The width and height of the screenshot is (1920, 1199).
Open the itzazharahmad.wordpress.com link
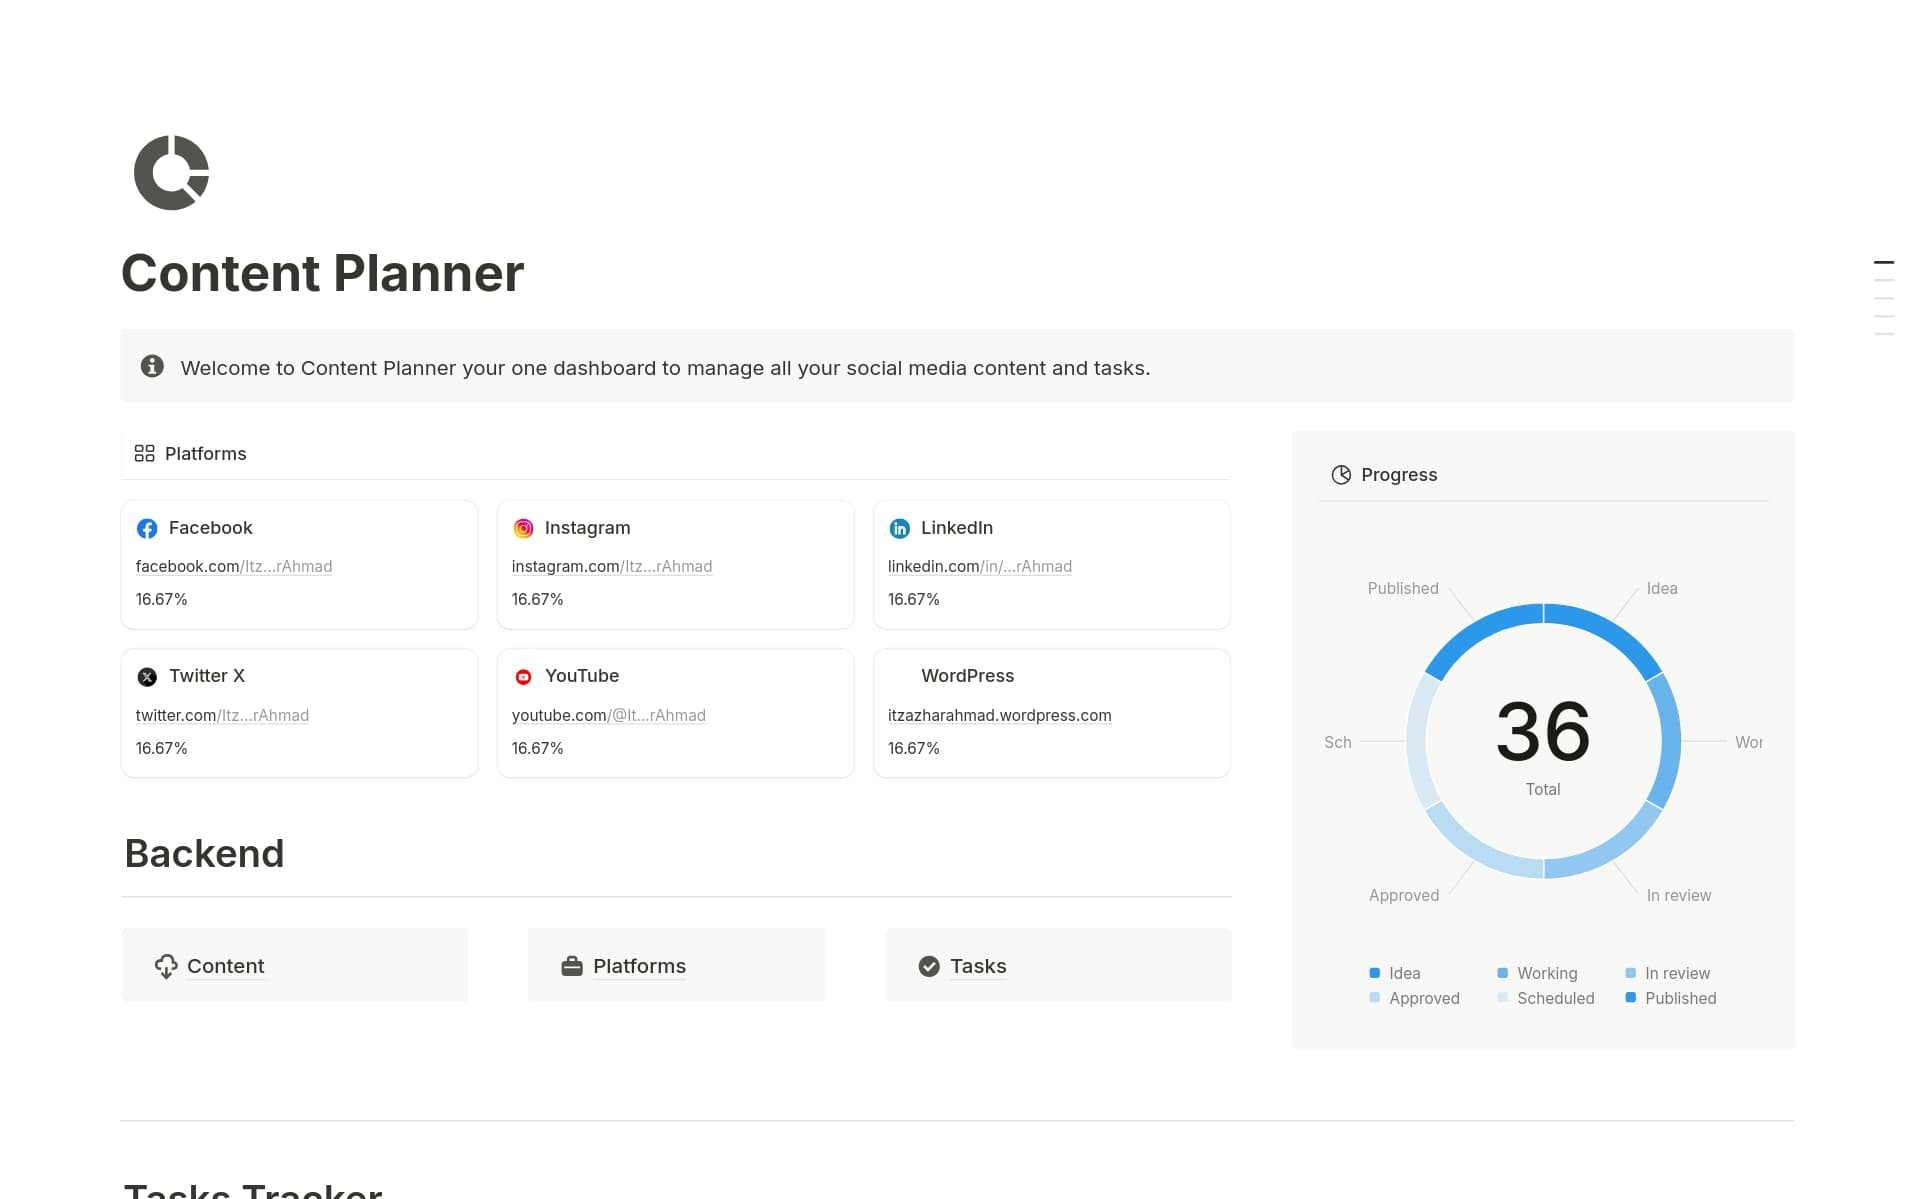click(999, 715)
